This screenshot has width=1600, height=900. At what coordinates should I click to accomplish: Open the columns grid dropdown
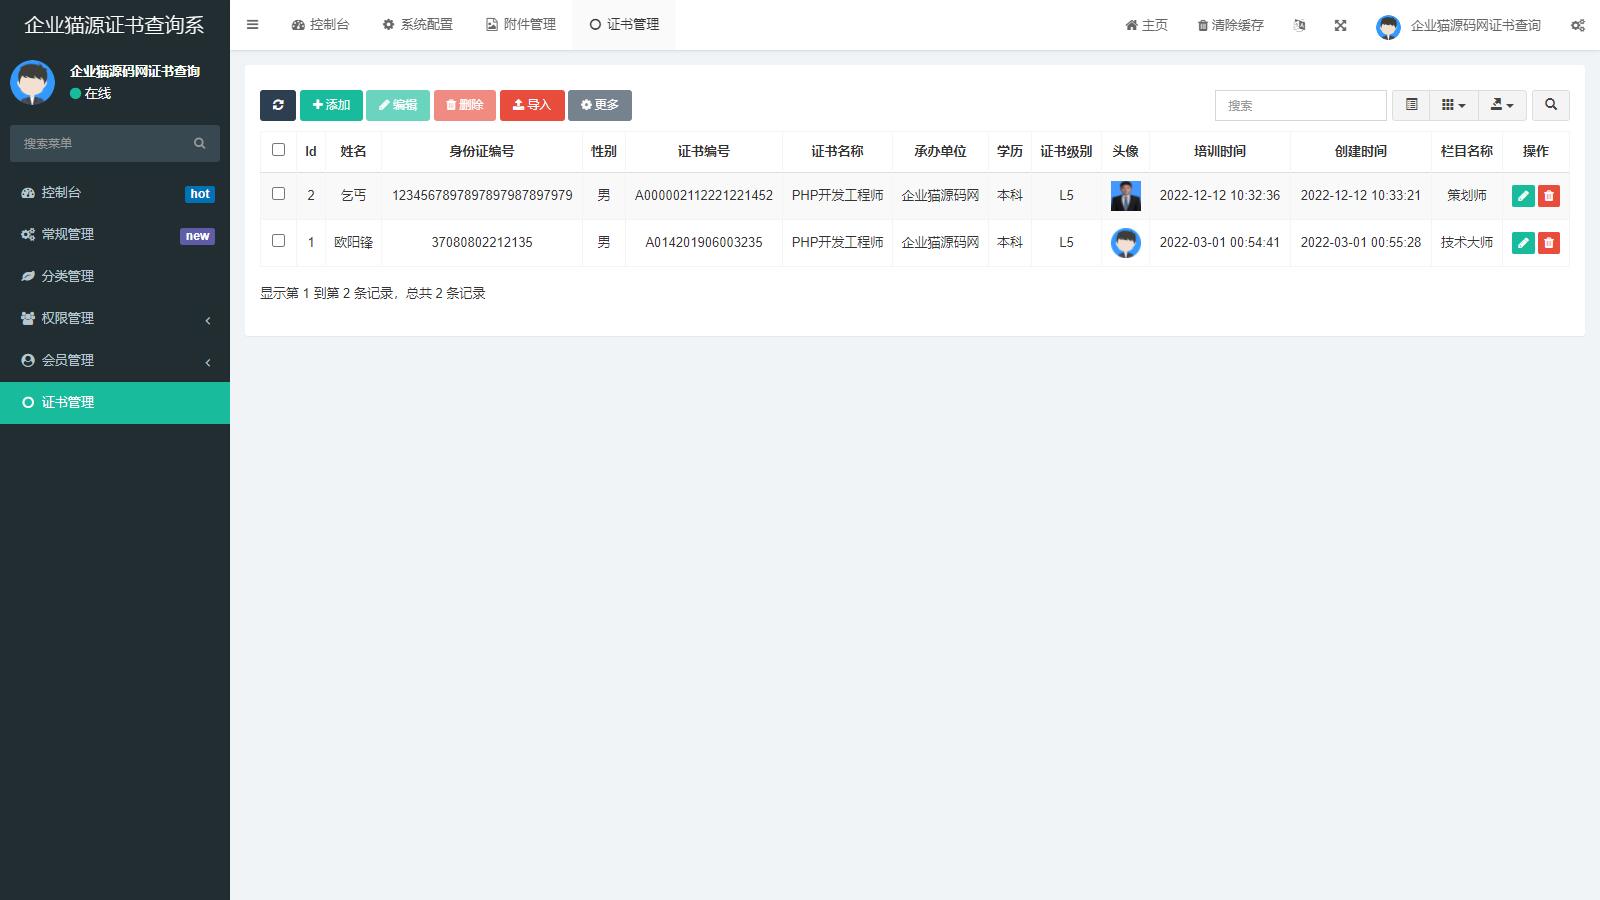coord(1453,105)
